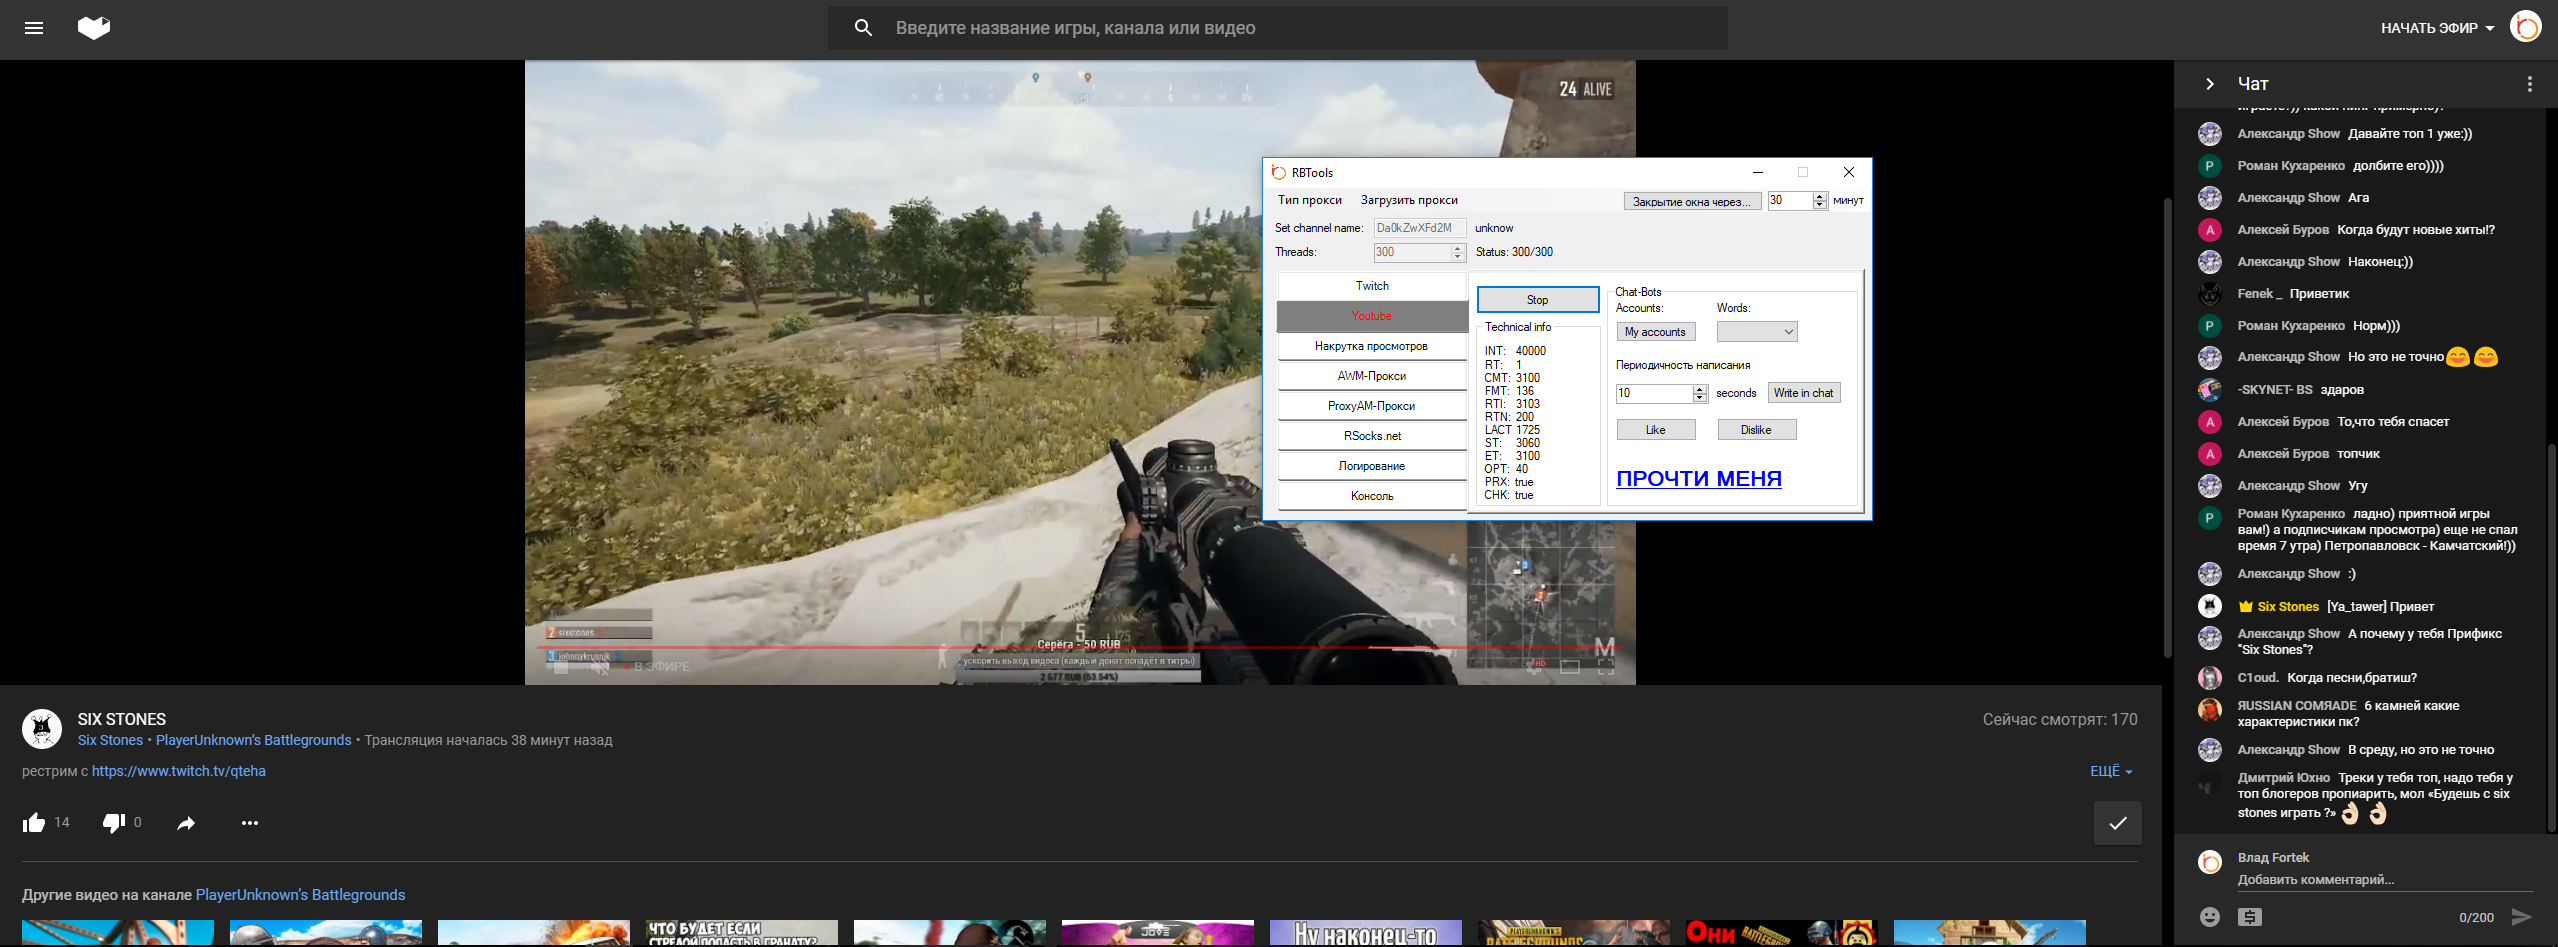Collapse the chat panel with chevron
The height and width of the screenshot is (947, 2558).
click(x=2210, y=84)
